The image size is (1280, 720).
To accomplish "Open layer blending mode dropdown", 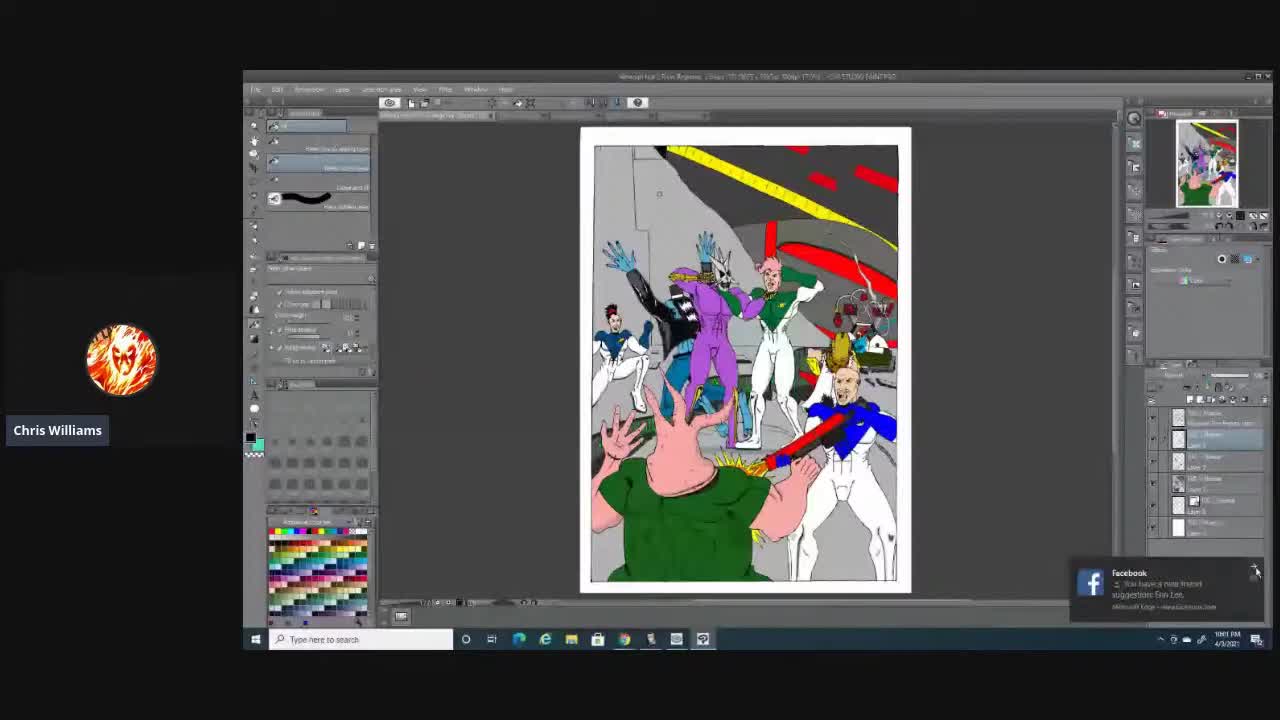I will pyautogui.click(x=1173, y=376).
